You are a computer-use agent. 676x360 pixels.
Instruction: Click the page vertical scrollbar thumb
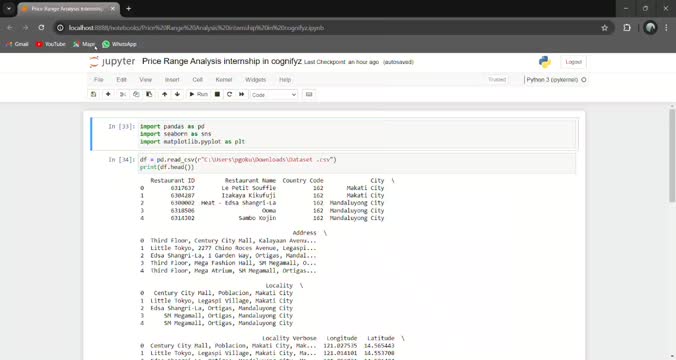tap(672, 155)
